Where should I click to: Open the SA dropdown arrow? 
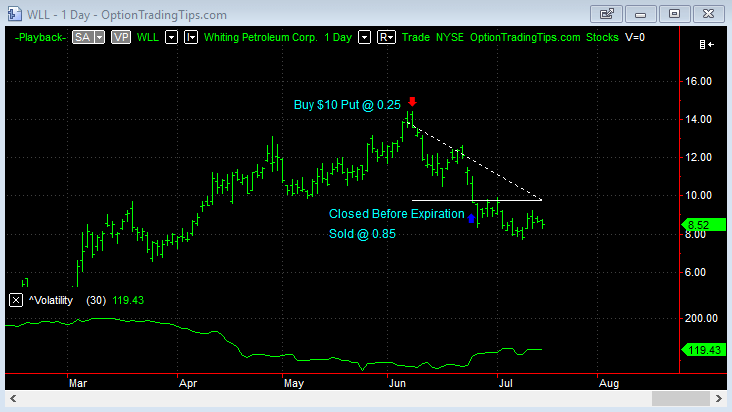[99, 37]
